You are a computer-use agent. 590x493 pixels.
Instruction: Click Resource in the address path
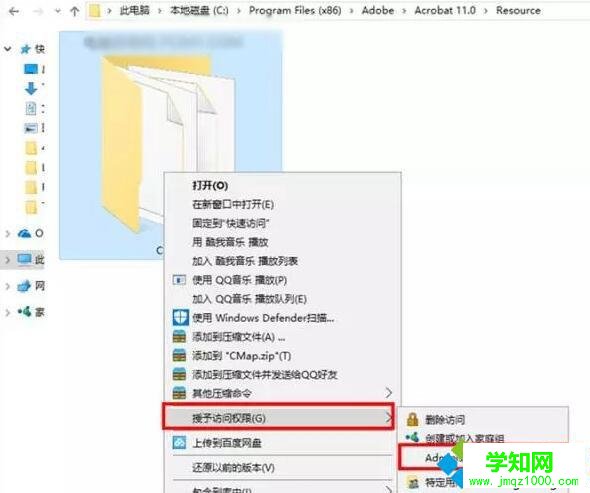click(x=518, y=11)
